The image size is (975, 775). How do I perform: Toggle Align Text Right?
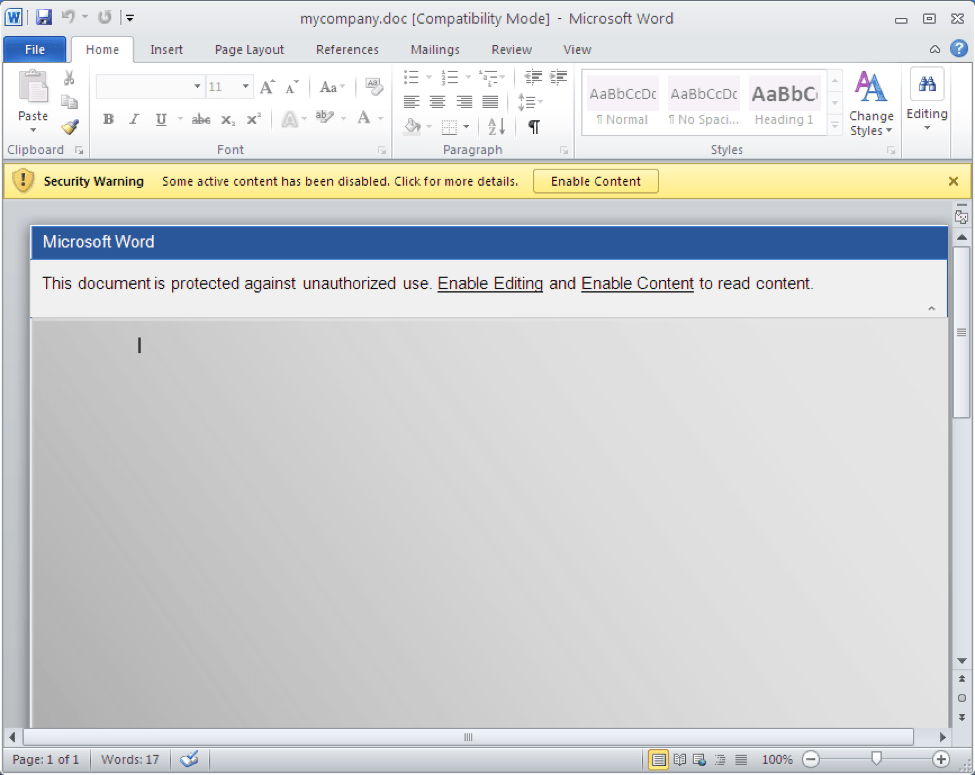pyautogui.click(x=464, y=101)
